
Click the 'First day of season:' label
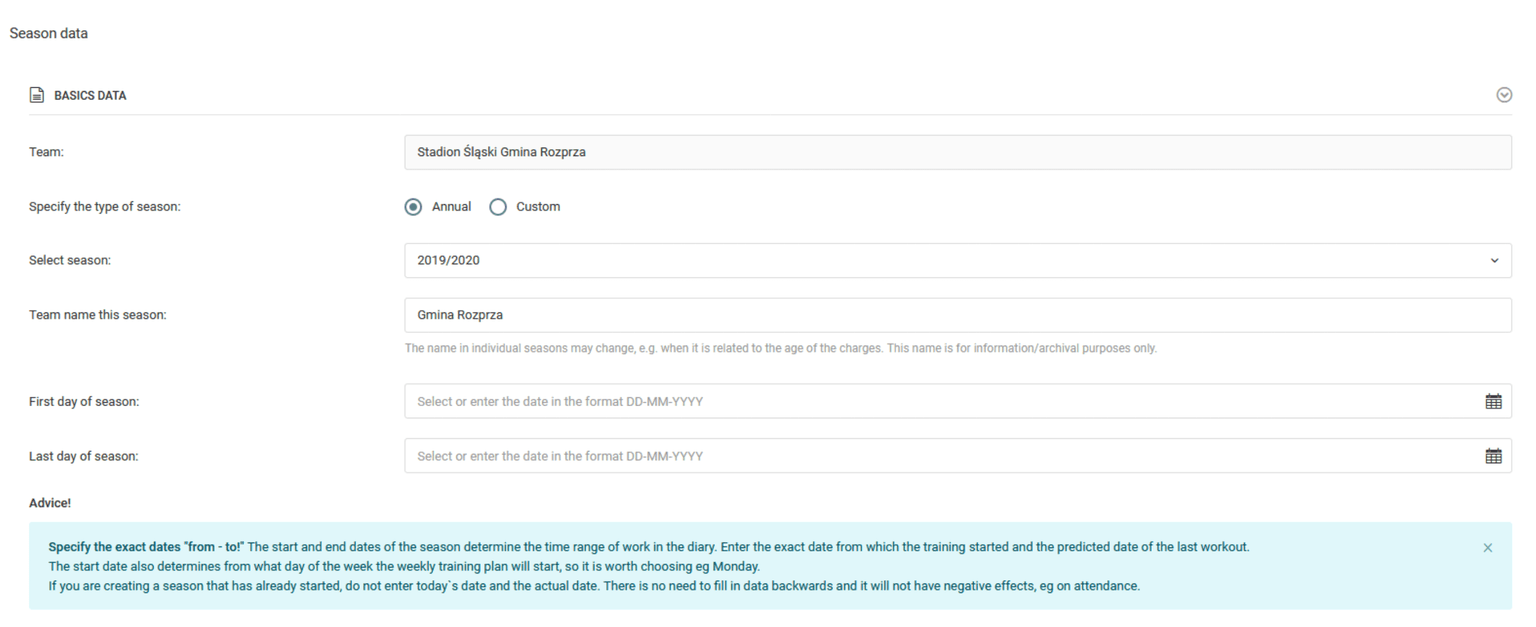point(84,402)
